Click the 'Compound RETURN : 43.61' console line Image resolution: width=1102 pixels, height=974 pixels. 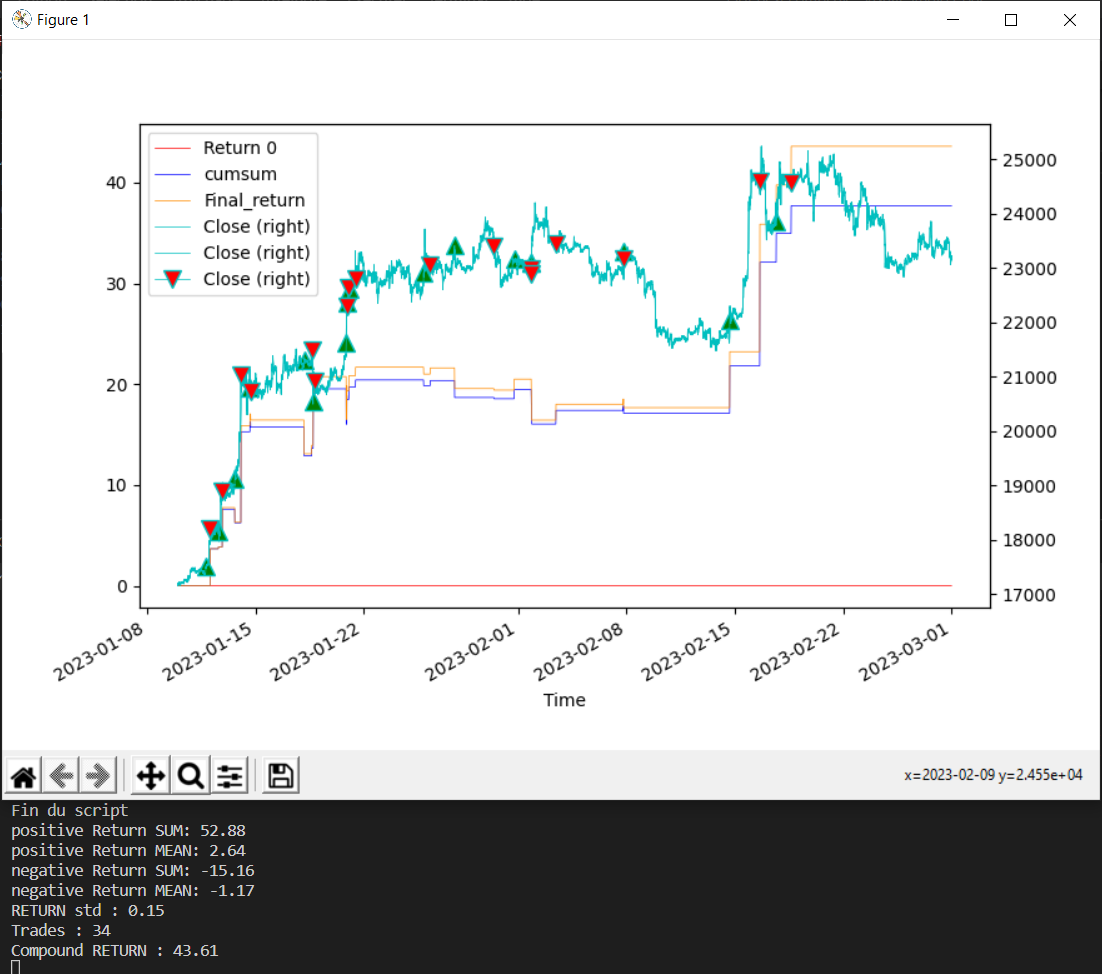pos(113,950)
